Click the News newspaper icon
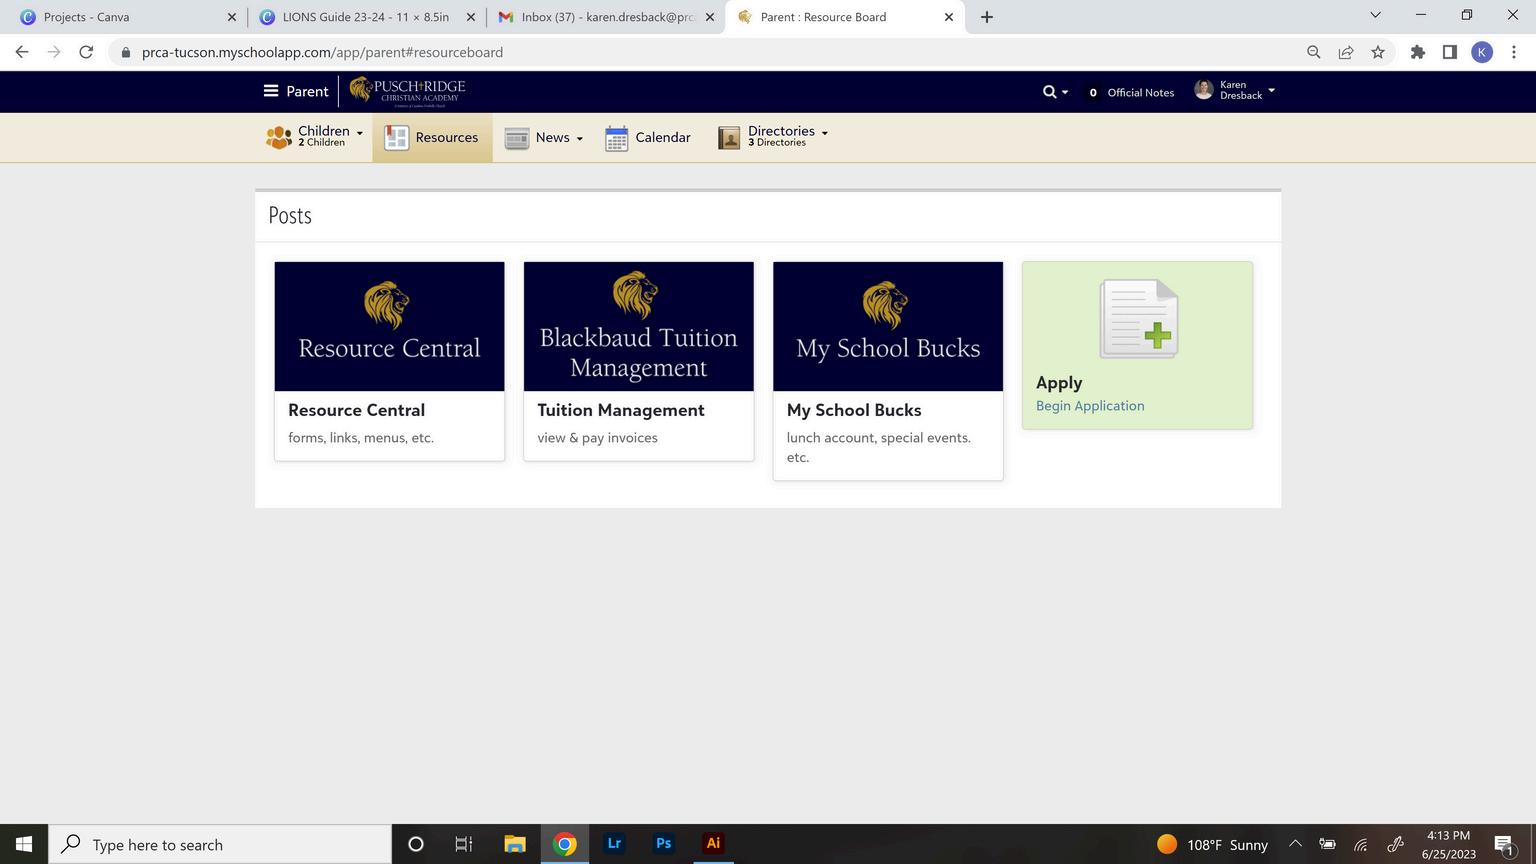Screen dimensions: 1536x864 pos(516,138)
